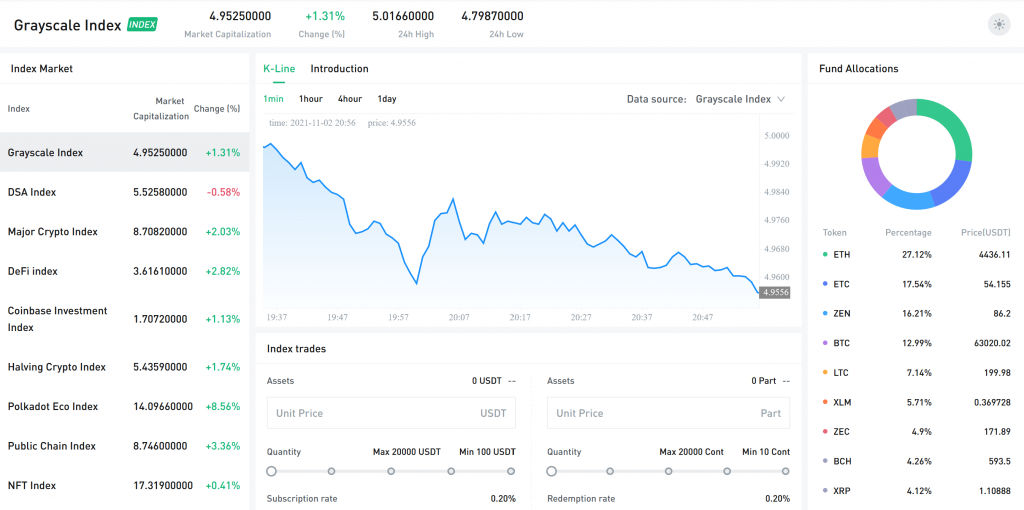Click the 24h Low value 4.79870000
This screenshot has width=1024, height=510.
[x=492, y=16]
